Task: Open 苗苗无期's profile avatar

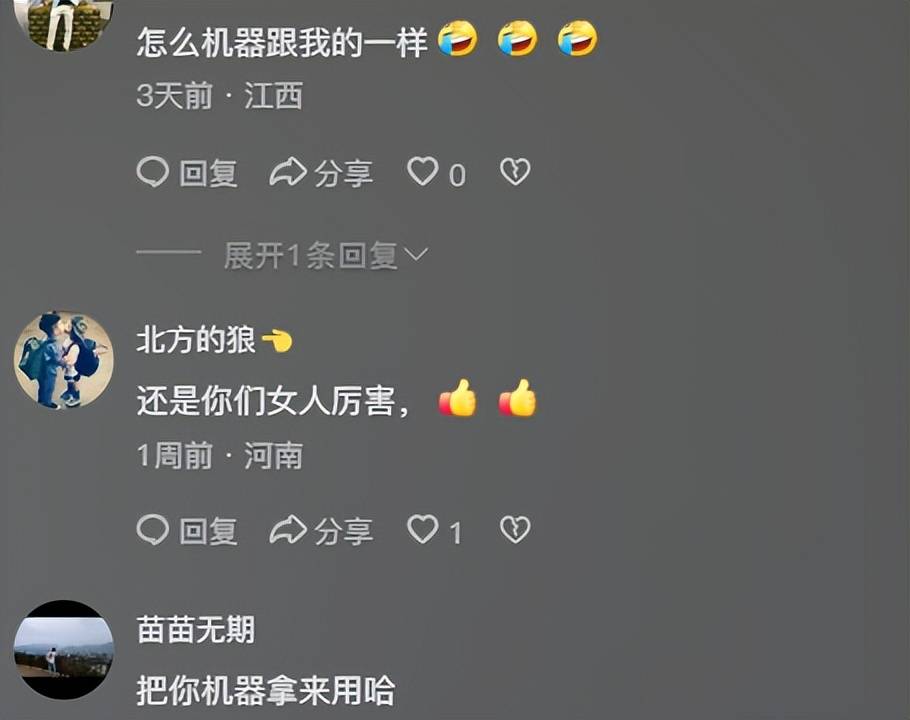Action: pos(64,650)
